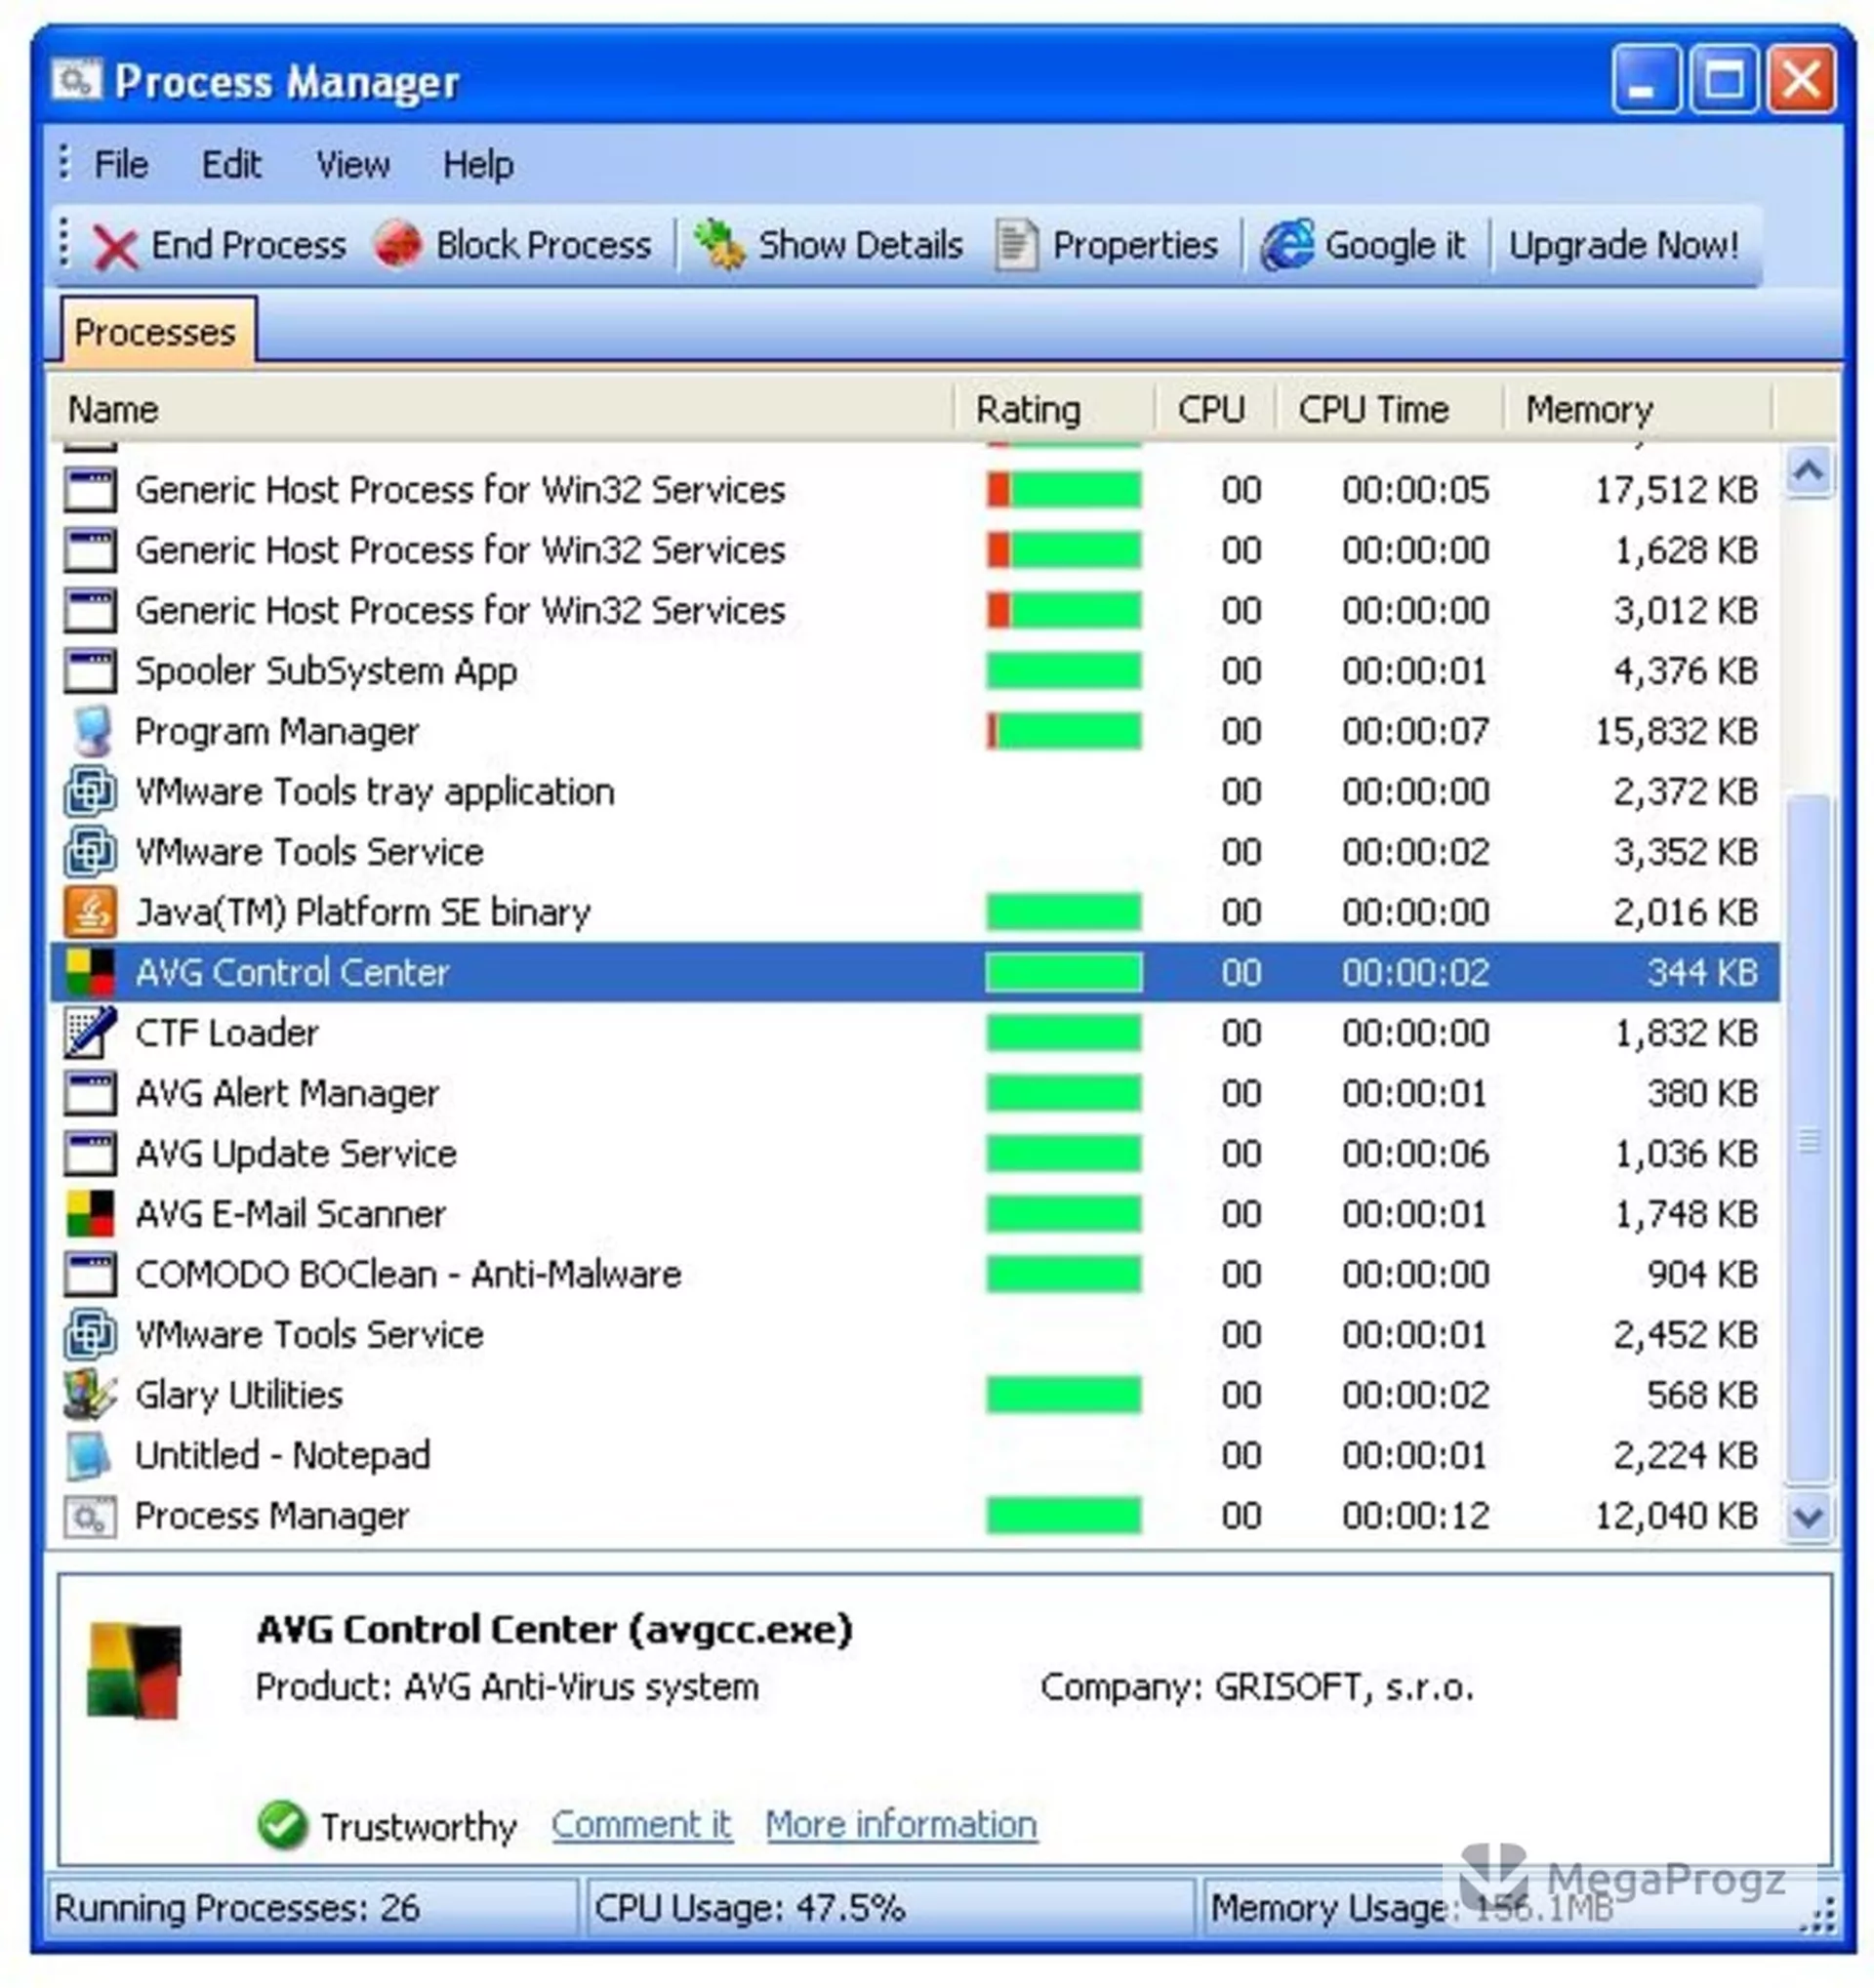Click the AVG E-Mail Scanner name
Screen dimensions: 1874x1988
[x=290, y=1214]
